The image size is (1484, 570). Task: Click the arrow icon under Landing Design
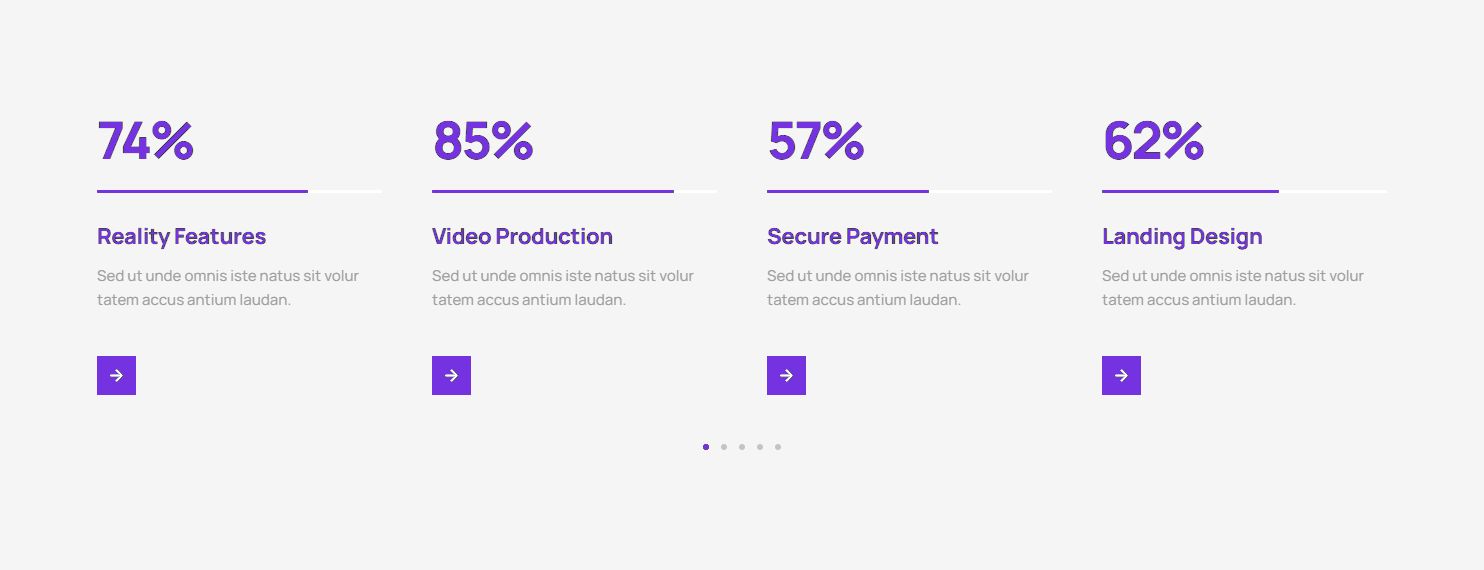tap(1121, 375)
